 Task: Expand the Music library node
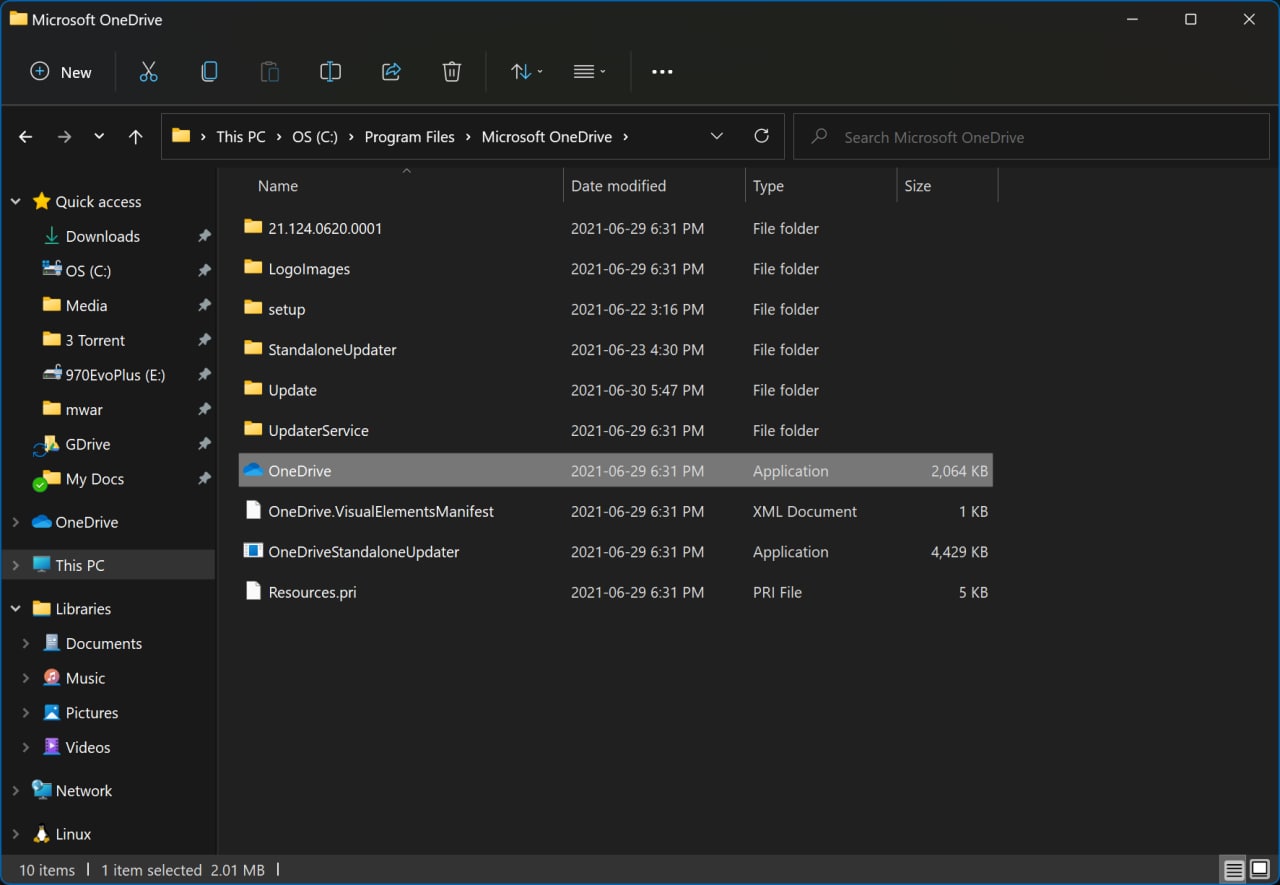(x=26, y=678)
